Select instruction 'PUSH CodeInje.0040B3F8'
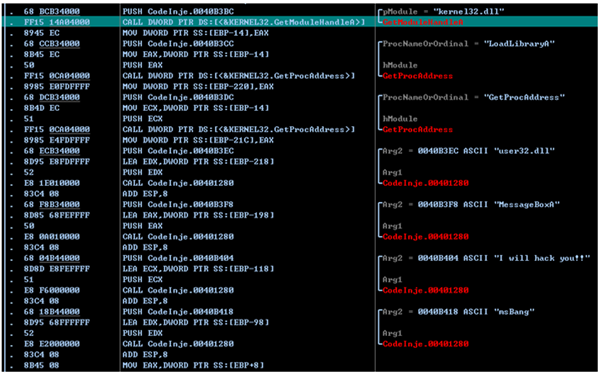The image size is (602, 376). tap(178, 205)
